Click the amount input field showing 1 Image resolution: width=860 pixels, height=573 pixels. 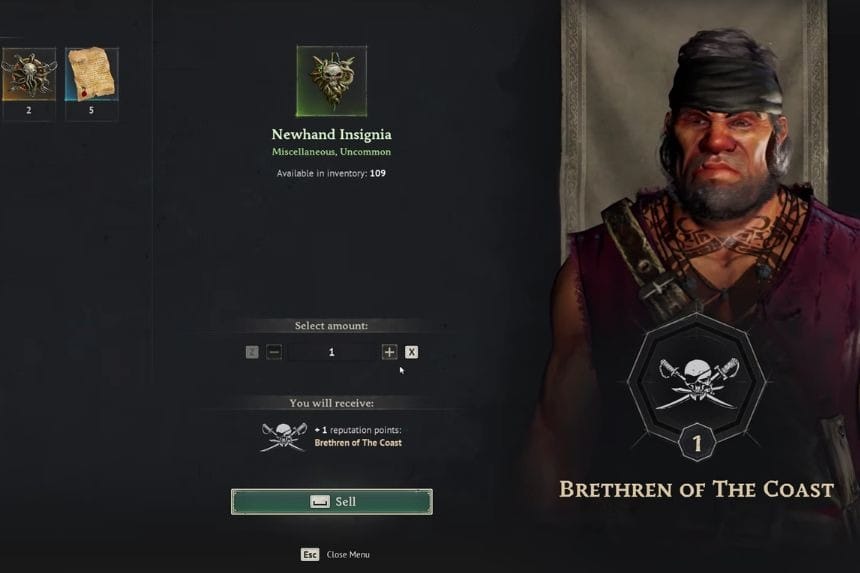click(x=331, y=352)
